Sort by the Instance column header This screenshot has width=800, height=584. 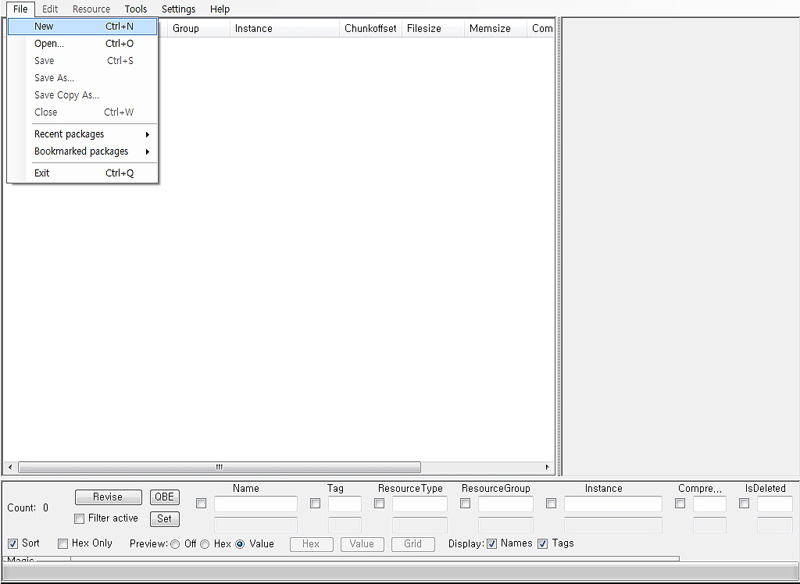[x=285, y=29]
